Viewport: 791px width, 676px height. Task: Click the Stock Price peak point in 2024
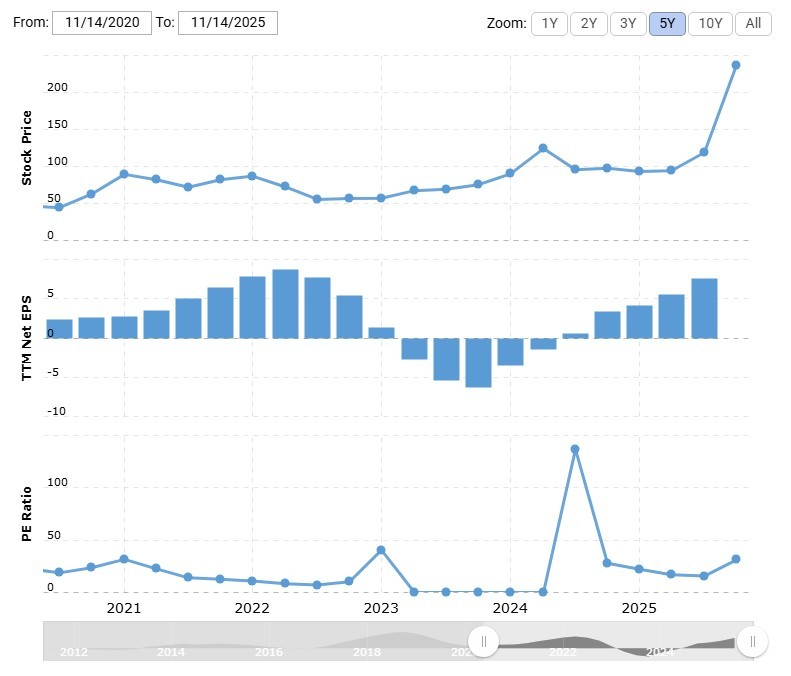(x=543, y=148)
